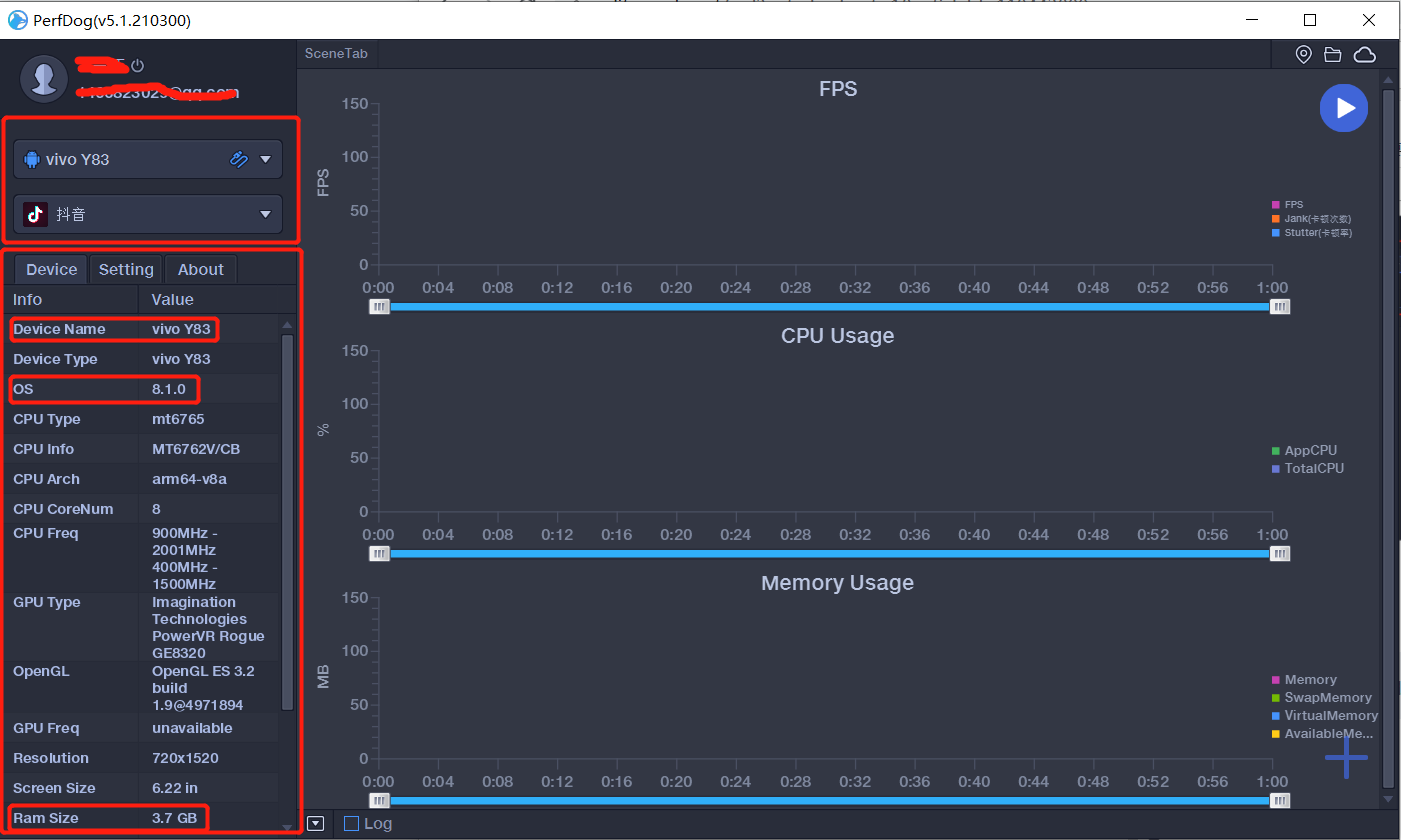Viewport: 1401px width, 840px height.
Task: Select the CPU Freq row label
Action: click(45, 533)
